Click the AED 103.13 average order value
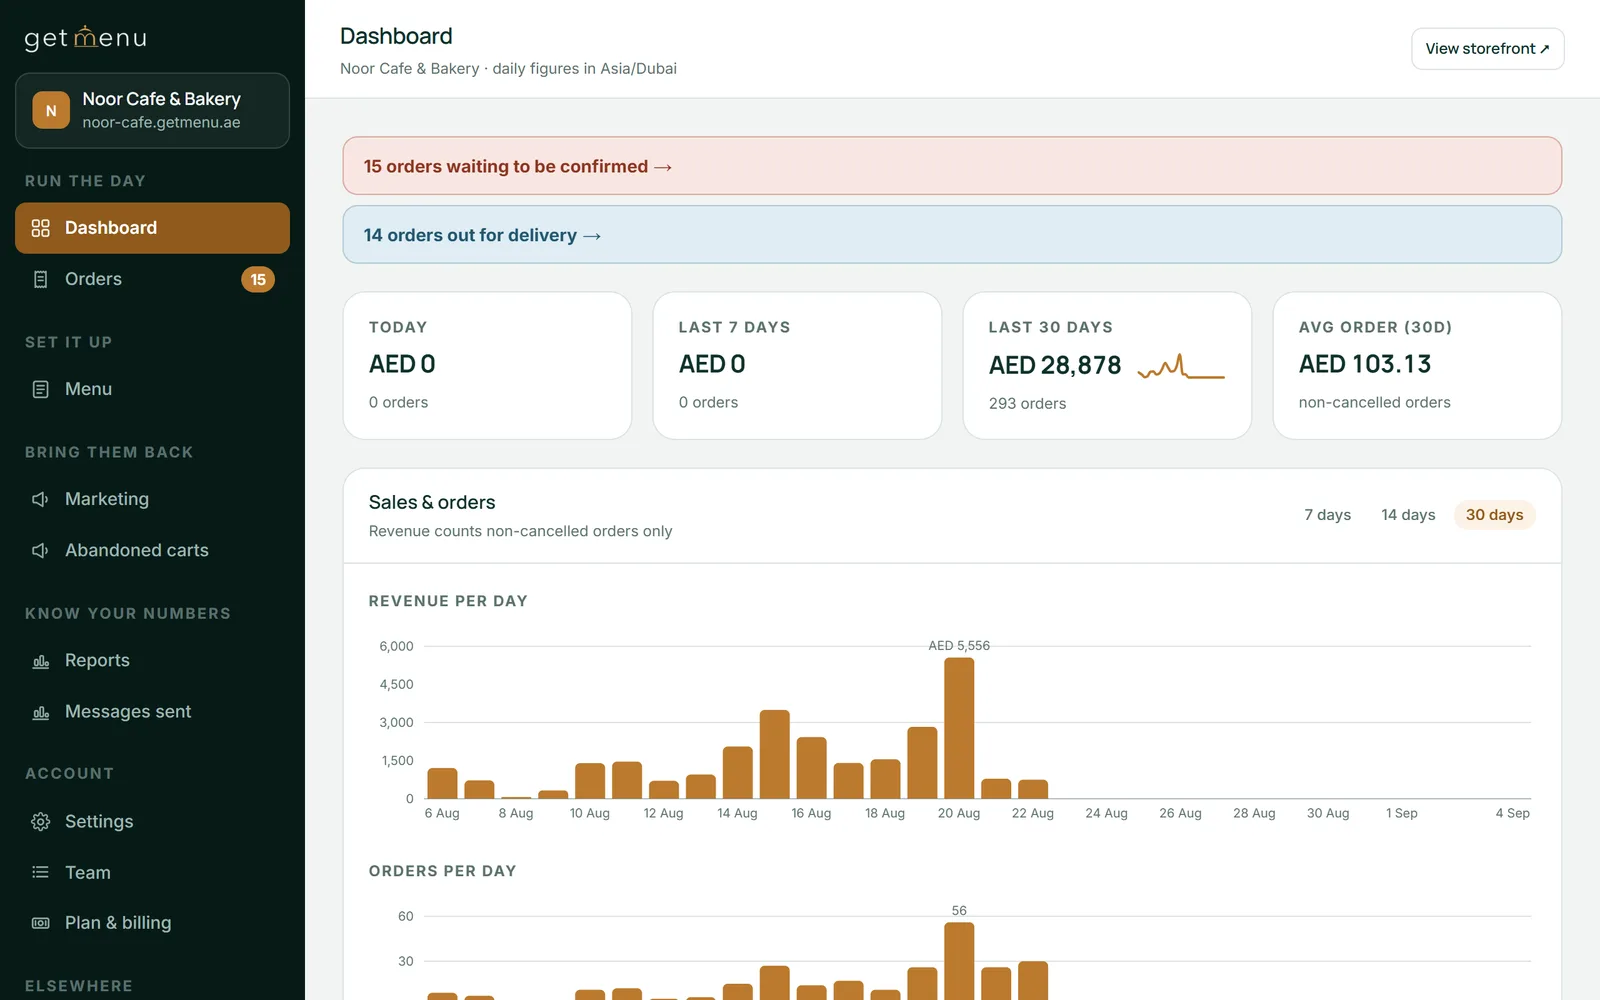This screenshot has height=1000, width=1600. (1365, 364)
